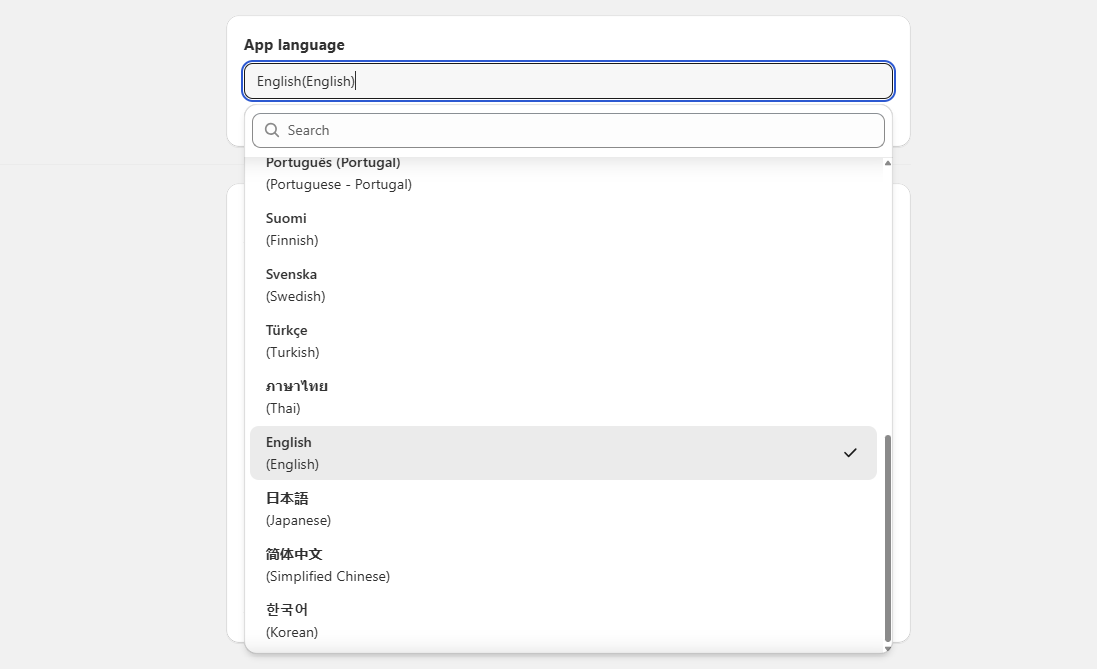Image resolution: width=1097 pixels, height=669 pixels.
Task: Click the App language combo box field
Action: coord(568,81)
